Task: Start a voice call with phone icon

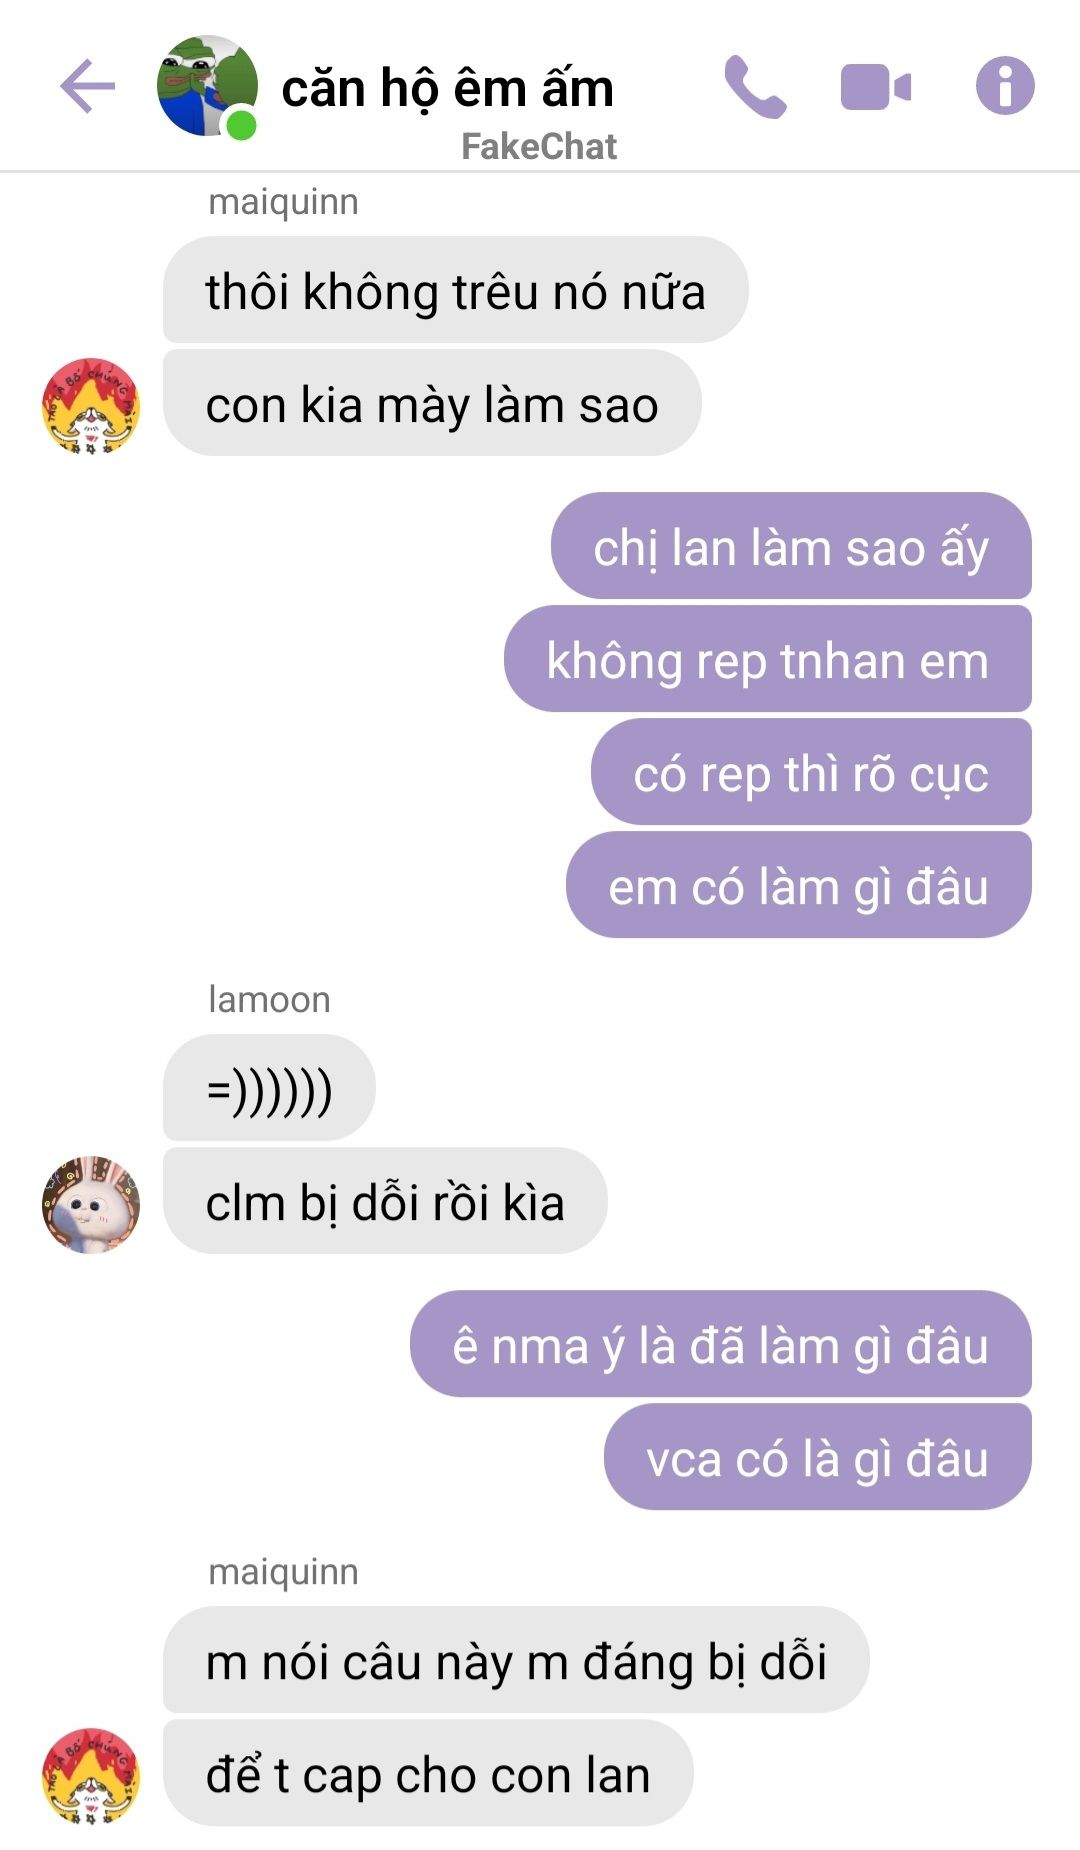Action: point(755,87)
